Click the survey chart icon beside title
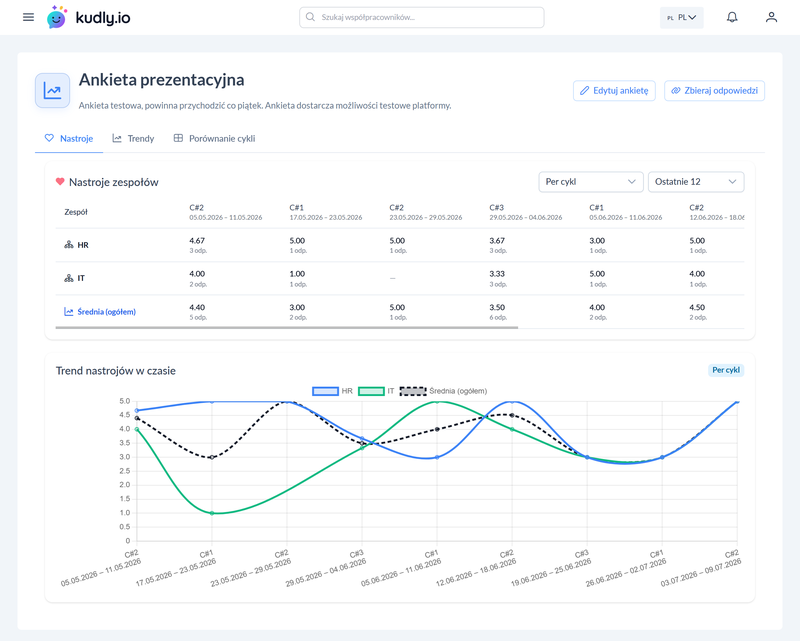This screenshot has width=800, height=641. (53, 91)
